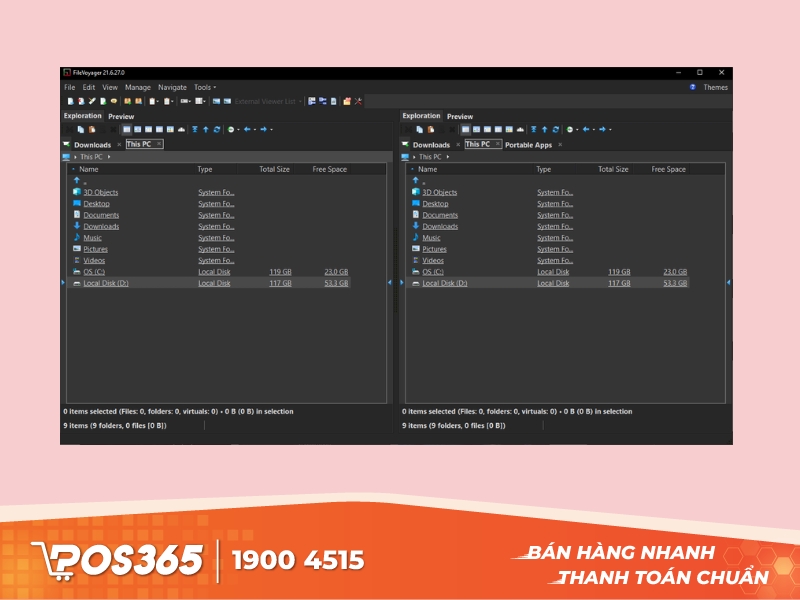Image resolution: width=800 pixels, height=600 pixels.
Task: Close the Portable Apps tab
Action: tap(559, 145)
